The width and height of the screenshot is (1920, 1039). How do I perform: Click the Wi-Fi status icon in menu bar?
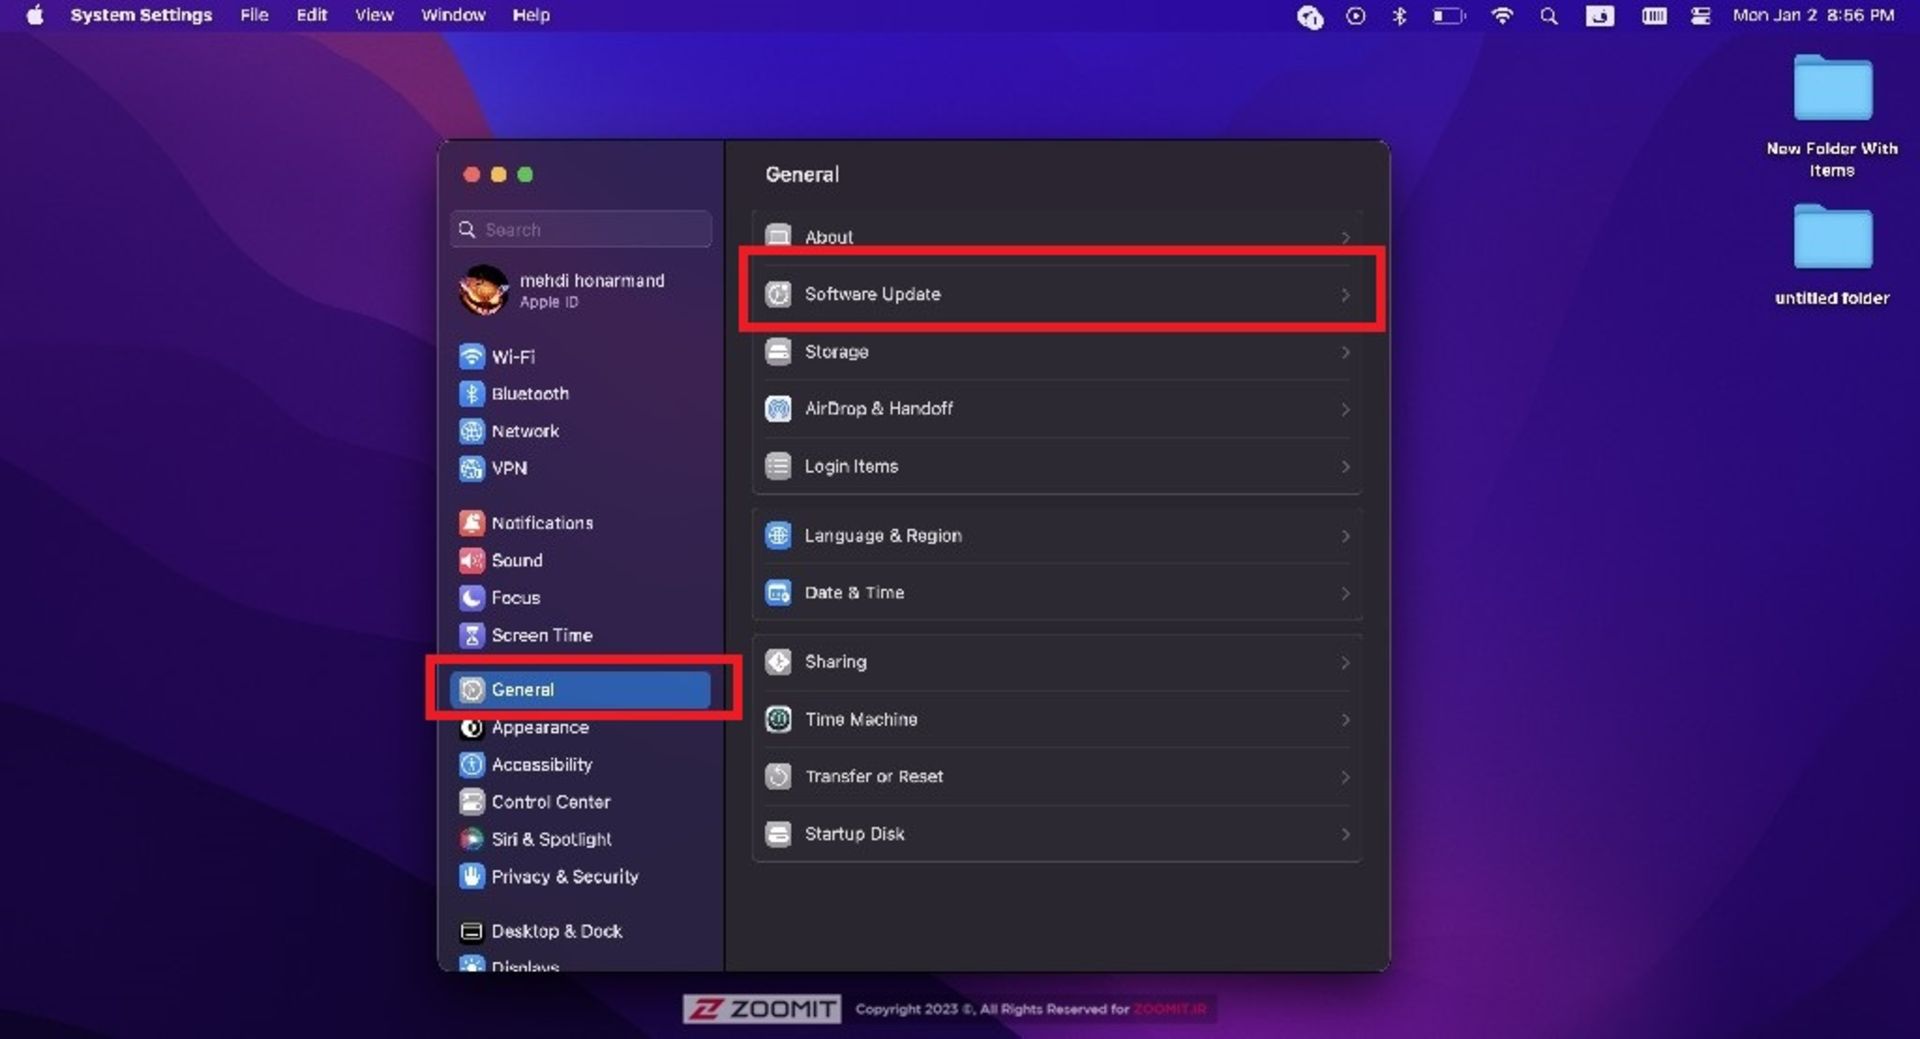(x=1502, y=15)
